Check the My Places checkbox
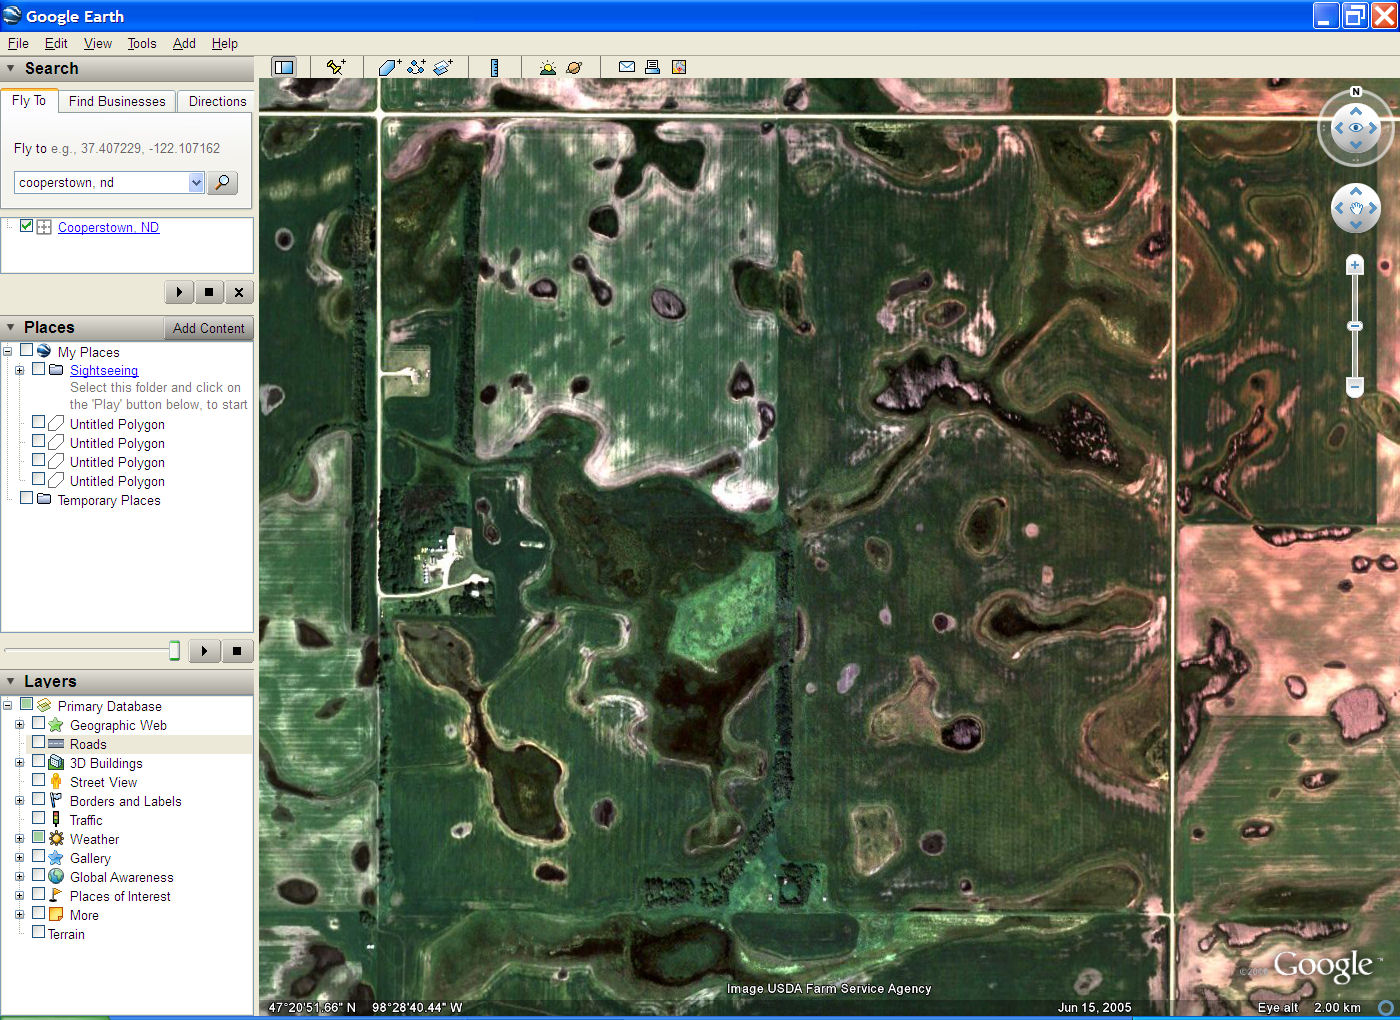Image resolution: width=1400 pixels, height=1020 pixels. pos(27,350)
